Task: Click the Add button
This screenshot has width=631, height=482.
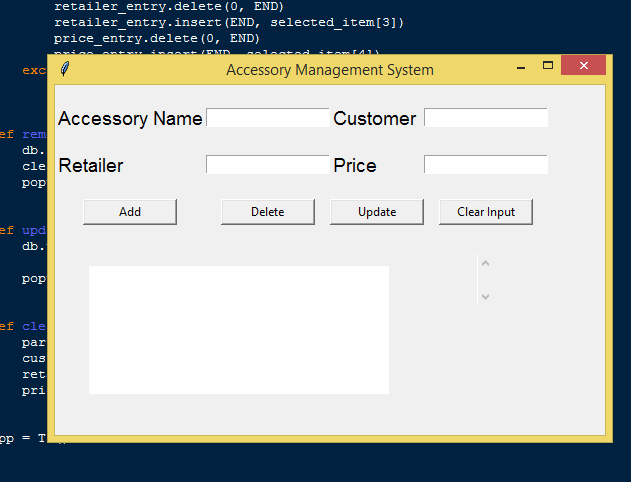Action: click(130, 212)
